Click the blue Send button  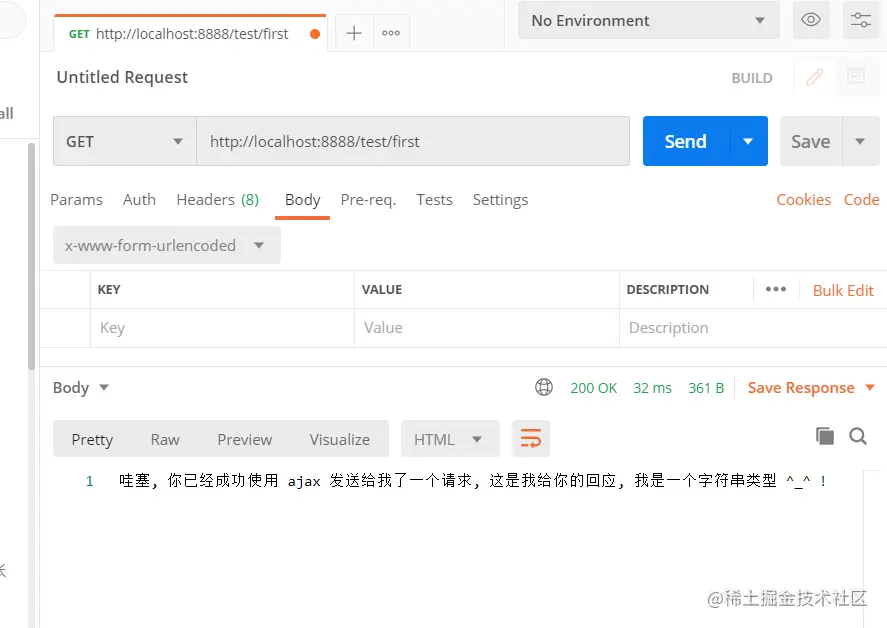(686, 141)
